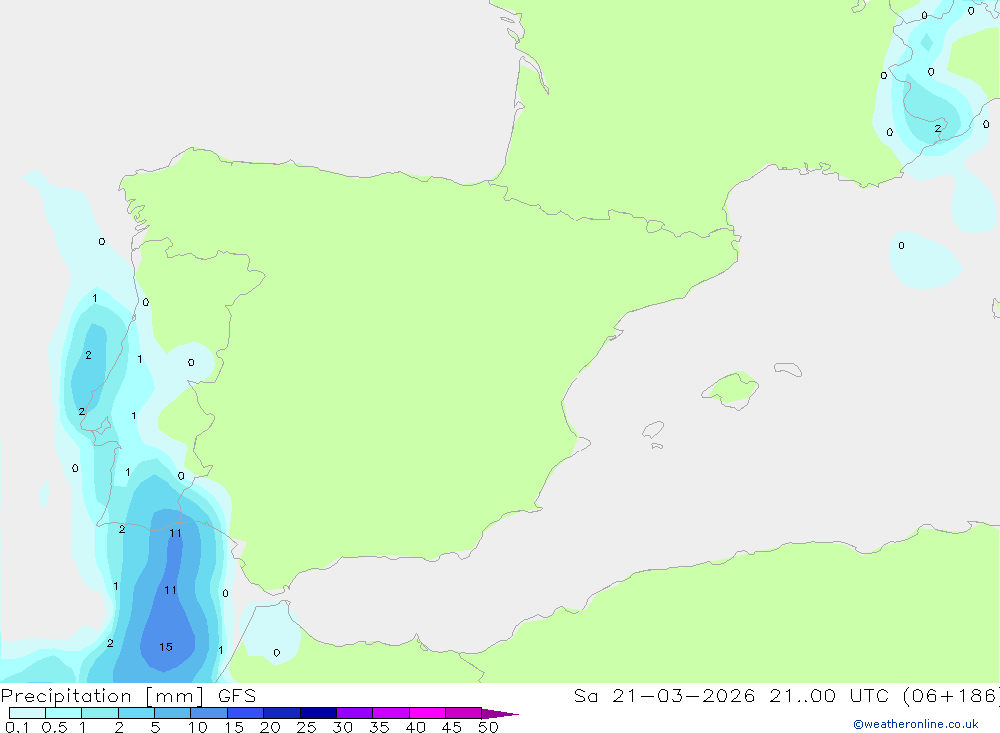Click the 20–25 mm dark blue swatch
This screenshot has height=733, width=1000.
(282, 713)
